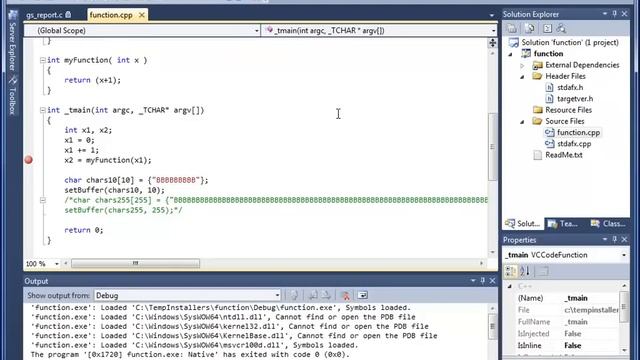This screenshot has width=640, height=360.
Task: Toggle word wrap in the Output window
Action: point(362,295)
